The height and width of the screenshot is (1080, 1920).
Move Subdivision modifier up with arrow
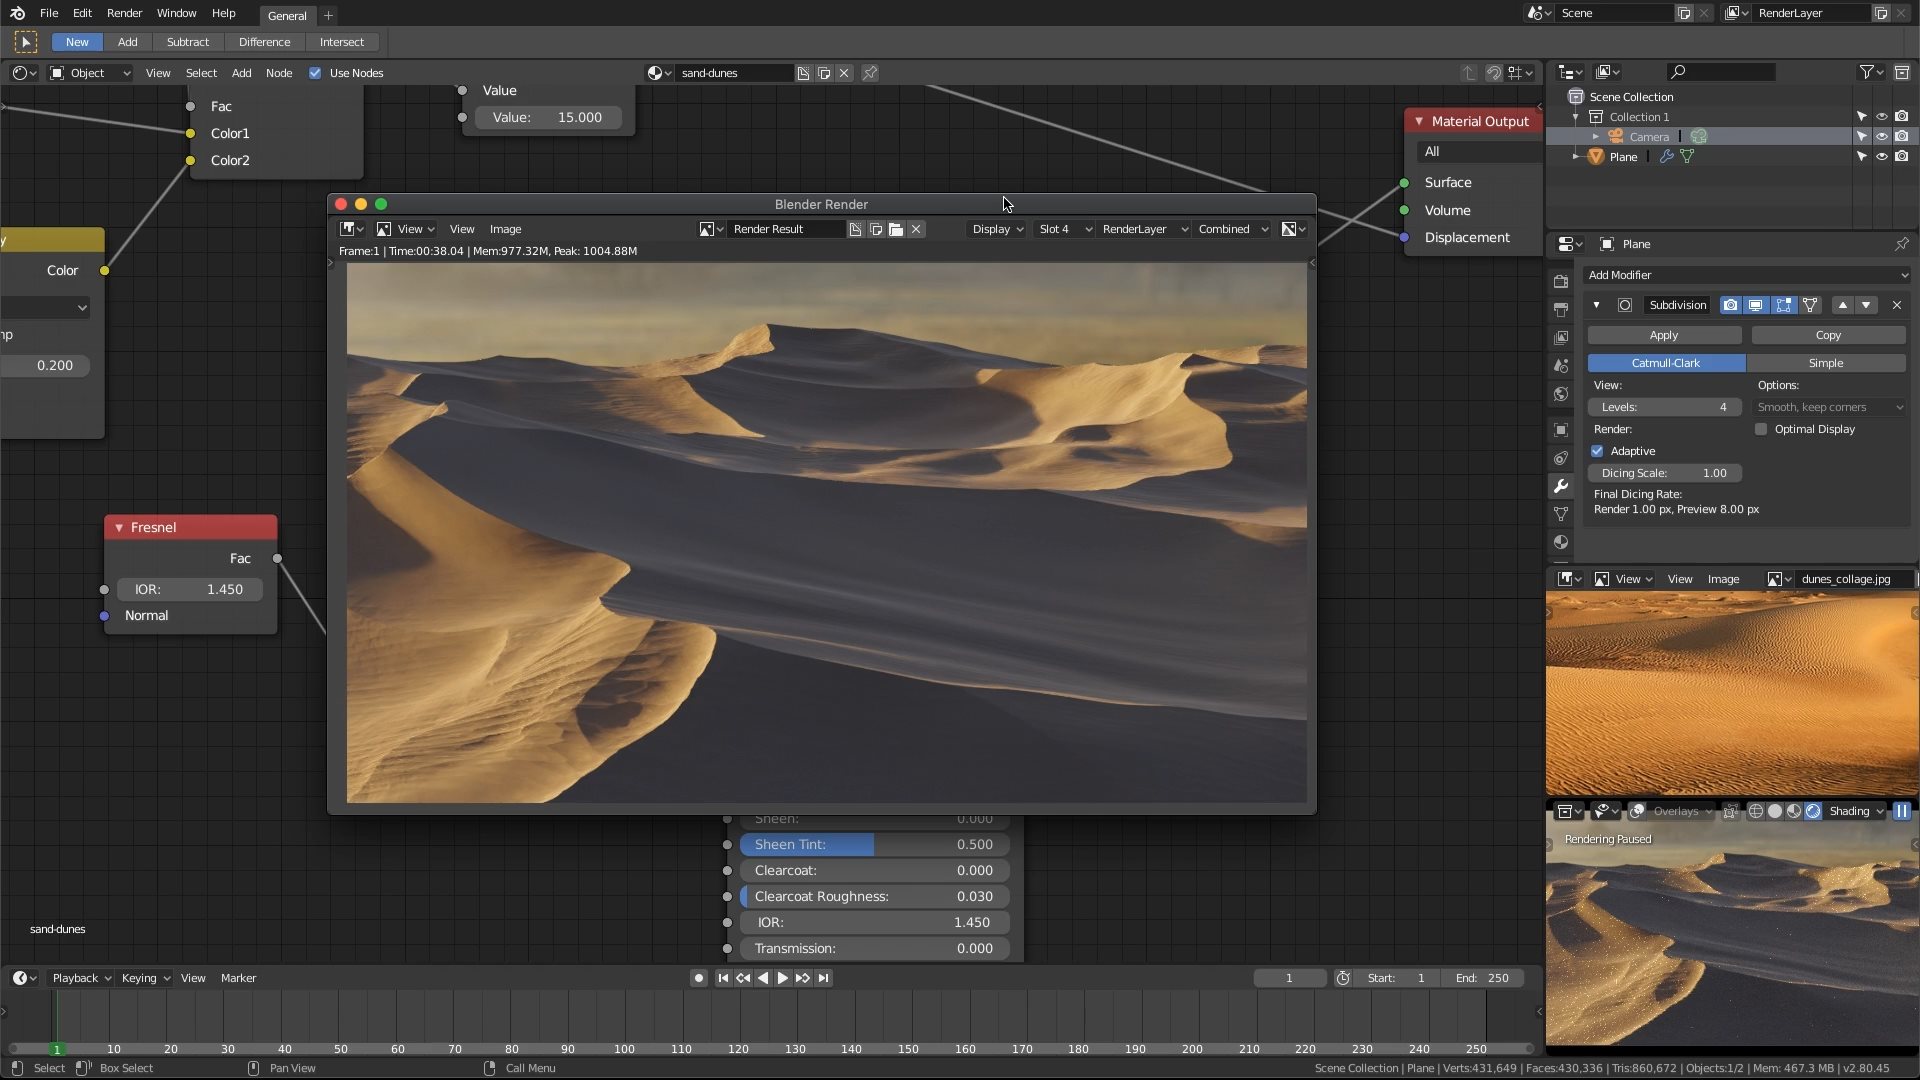click(x=1843, y=305)
